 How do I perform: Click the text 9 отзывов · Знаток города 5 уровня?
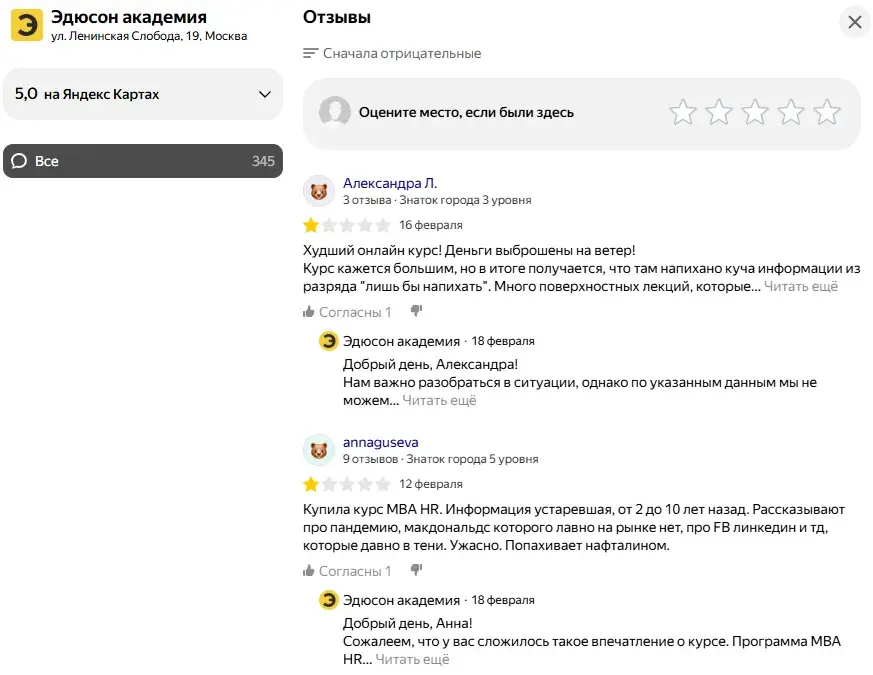point(440,459)
